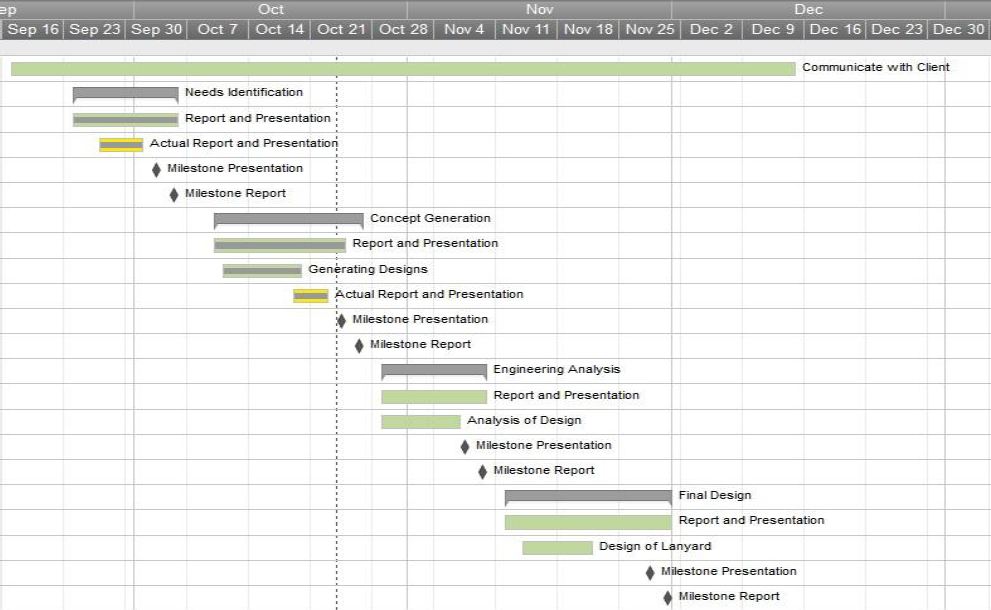Select the Final Design summary bar
This screenshot has width=991, height=610.
coord(588,496)
